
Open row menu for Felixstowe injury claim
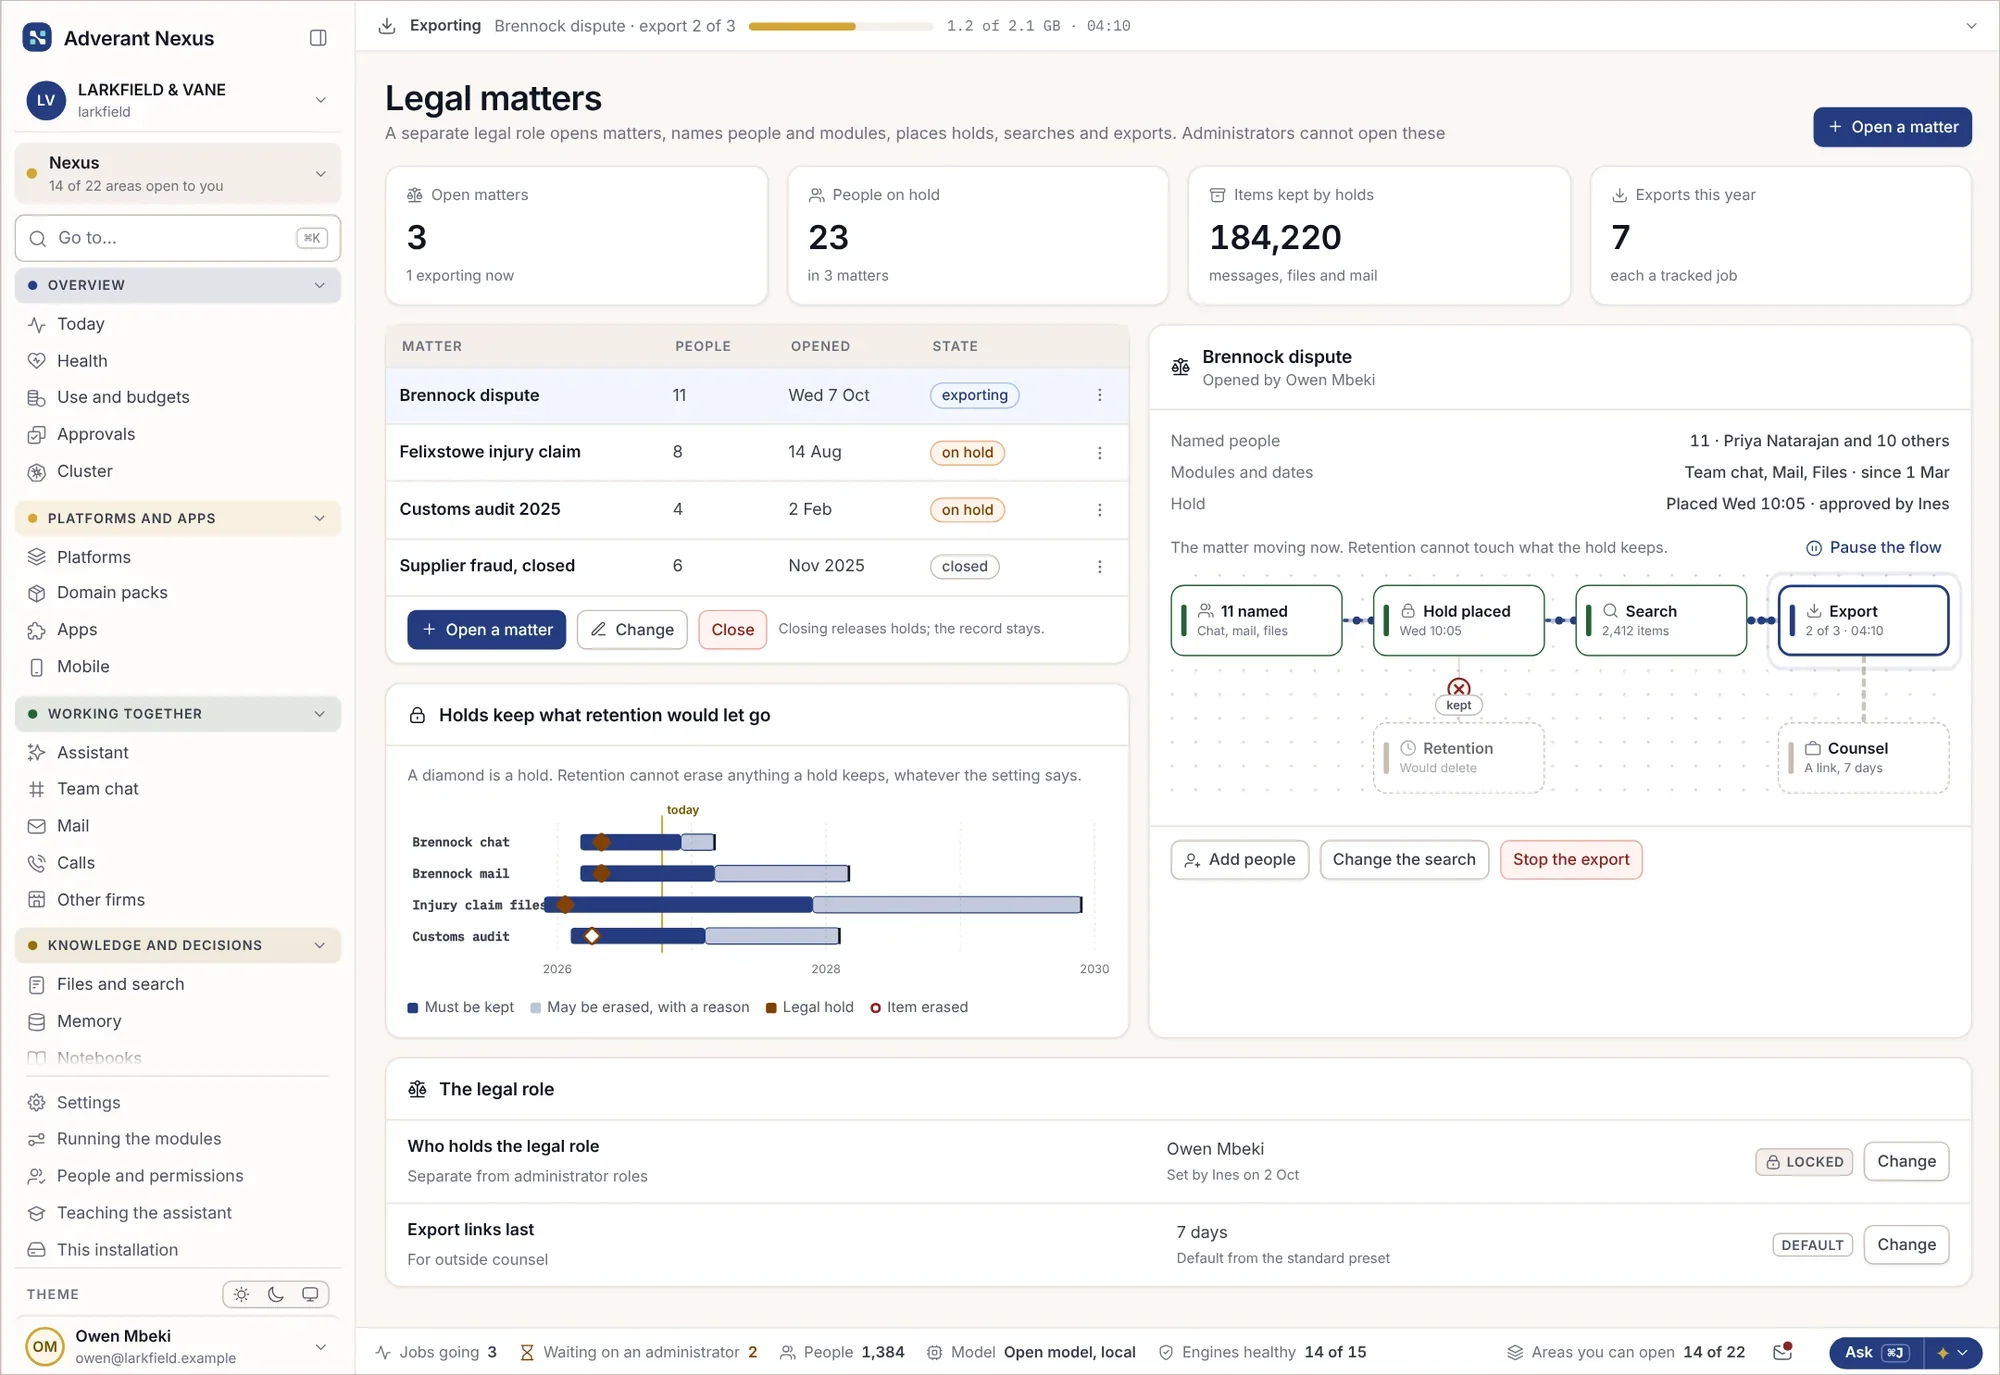pyautogui.click(x=1099, y=453)
